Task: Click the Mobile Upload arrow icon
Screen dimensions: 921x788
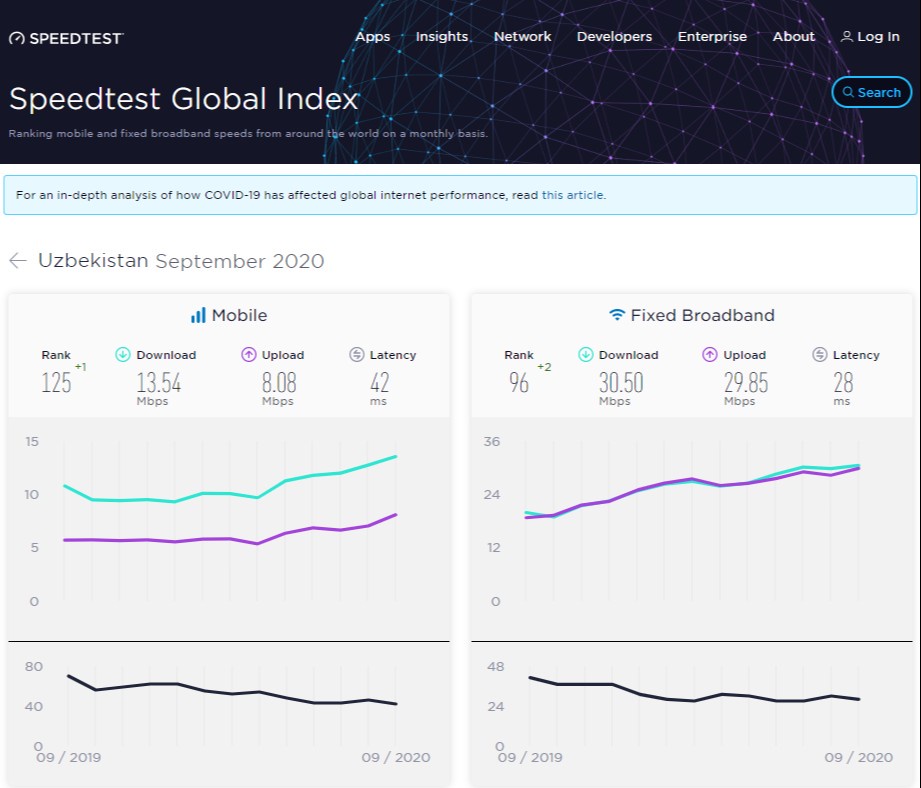Action: [249, 355]
